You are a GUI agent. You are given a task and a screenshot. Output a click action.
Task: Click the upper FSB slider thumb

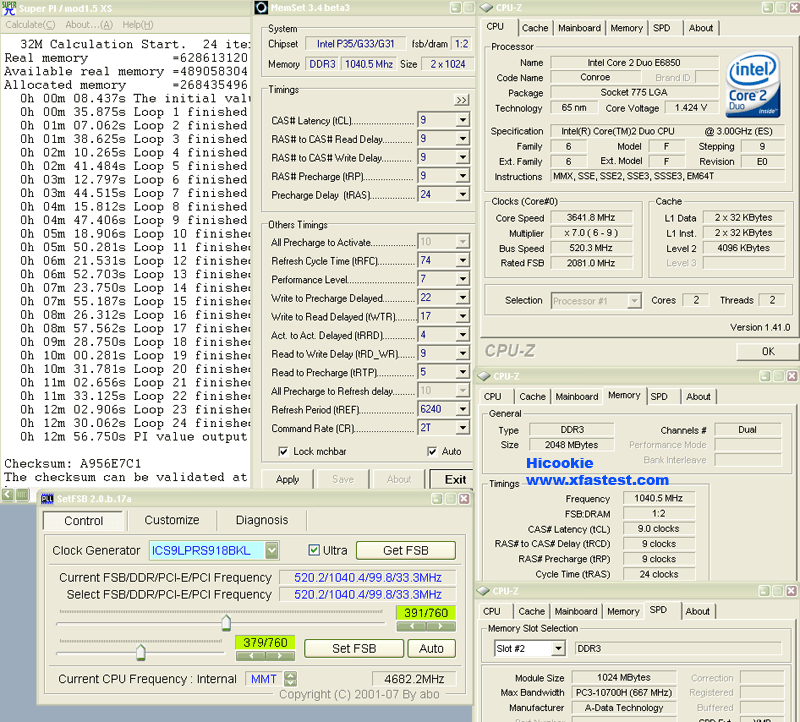click(226, 623)
